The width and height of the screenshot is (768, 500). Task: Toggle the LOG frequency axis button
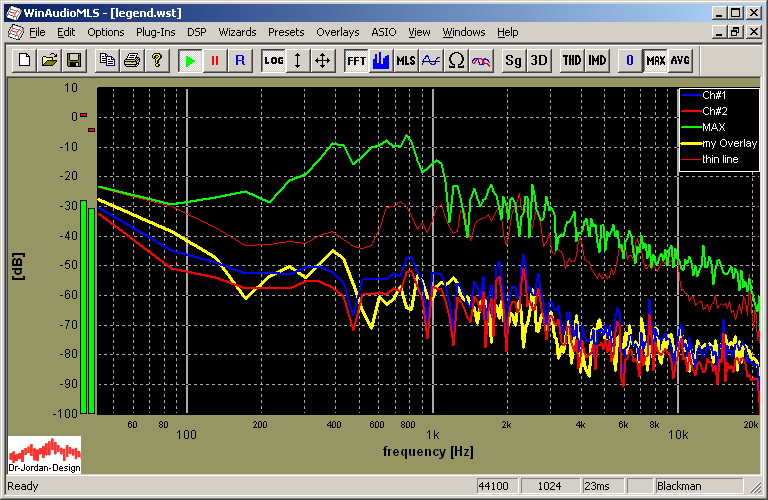pyautogui.click(x=273, y=60)
